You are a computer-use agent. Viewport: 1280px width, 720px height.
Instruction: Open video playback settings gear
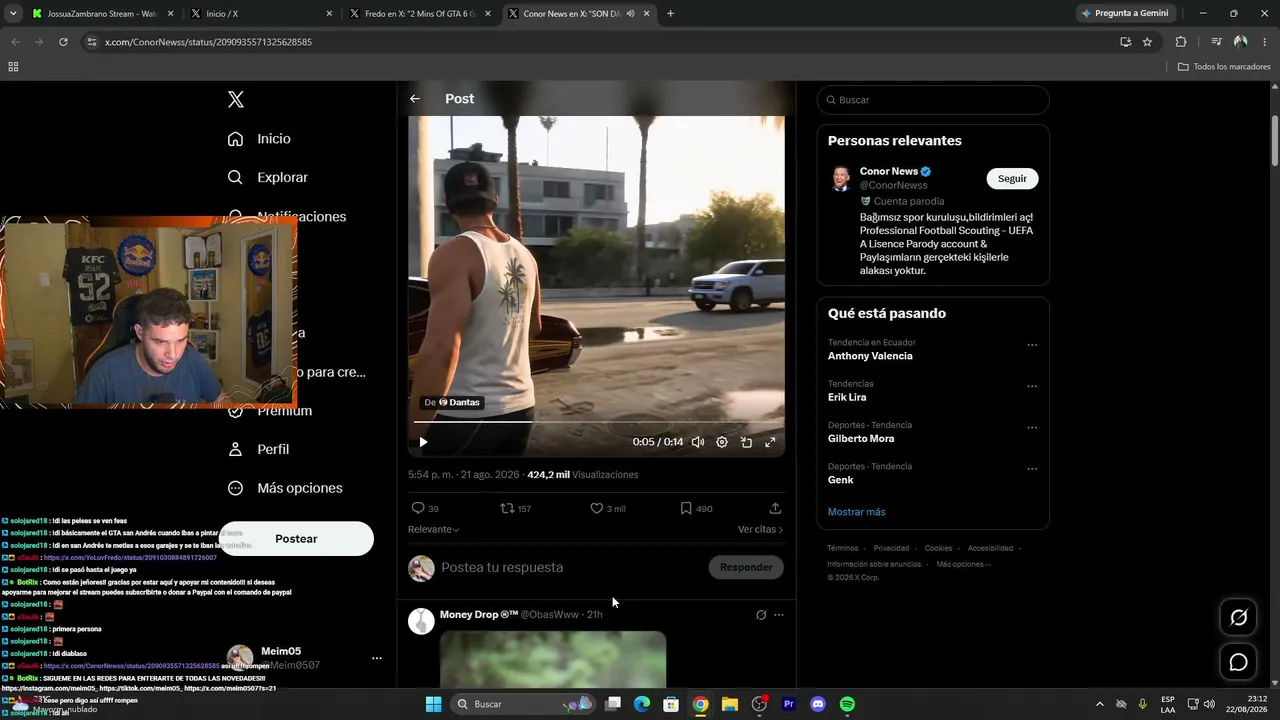point(722,442)
